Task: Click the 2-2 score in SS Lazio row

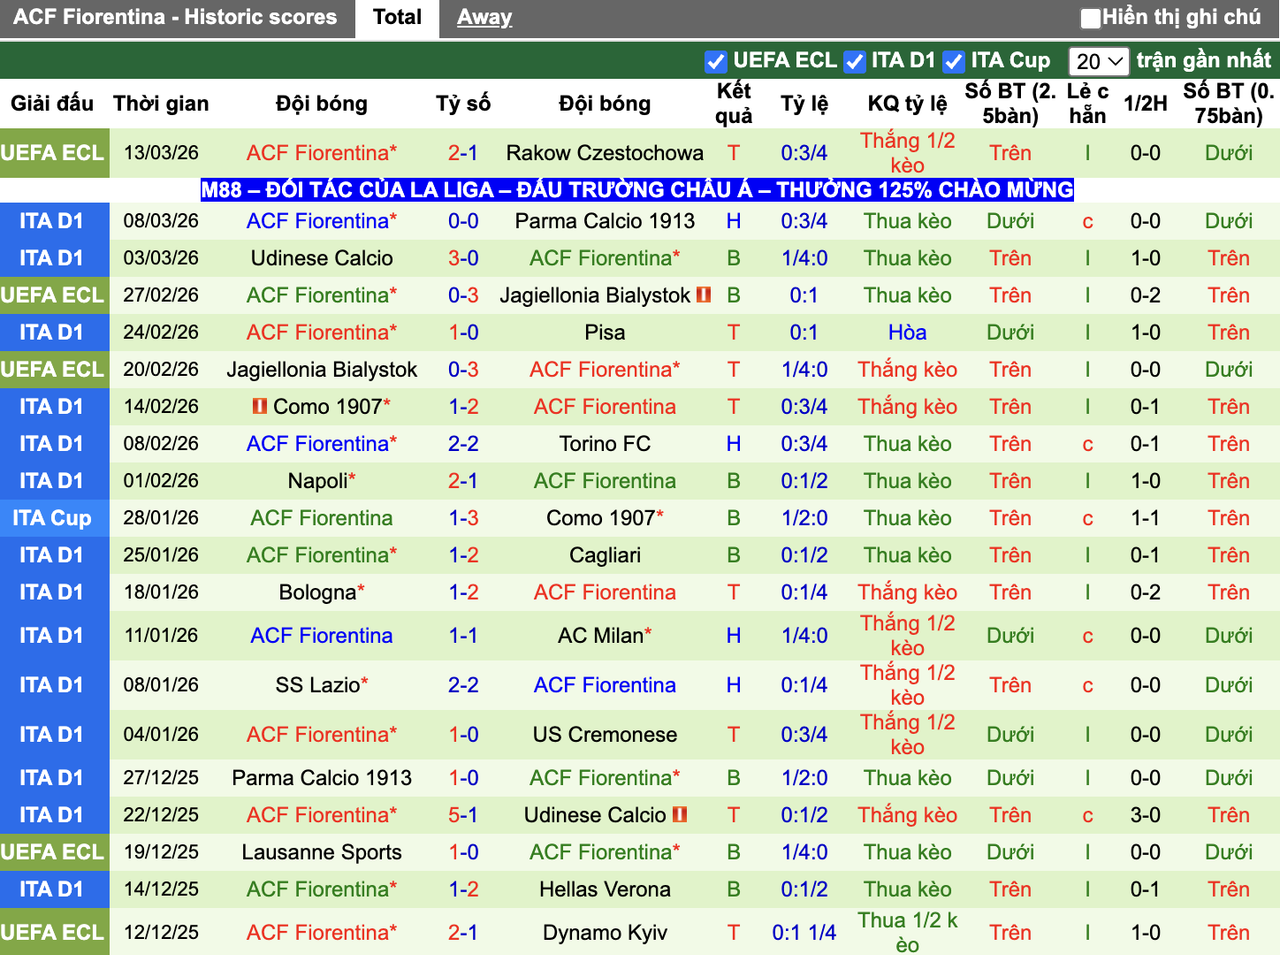Action: [463, 685]
